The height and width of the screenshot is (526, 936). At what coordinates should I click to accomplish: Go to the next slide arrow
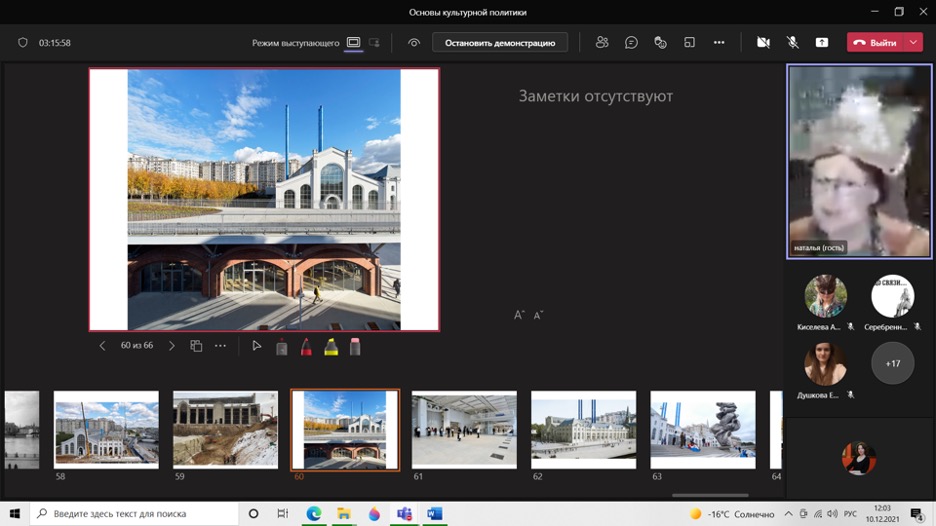coord(171,346)
